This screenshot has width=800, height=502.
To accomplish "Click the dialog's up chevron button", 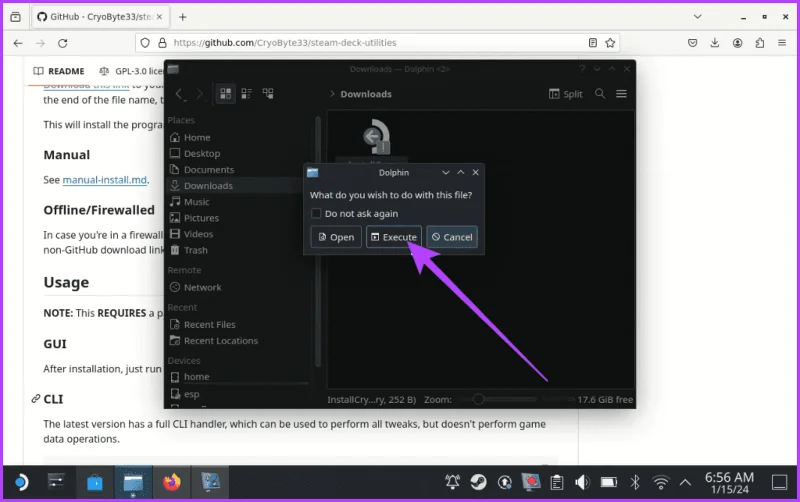I will [461, 172].
